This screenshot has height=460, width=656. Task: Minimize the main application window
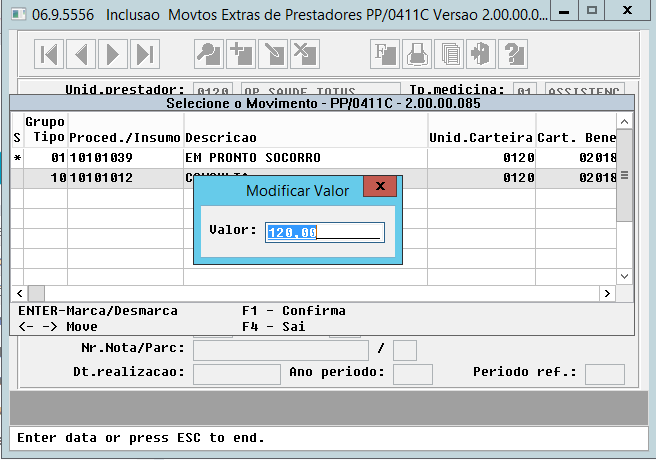pyautogui.click(x=564, y=11)
